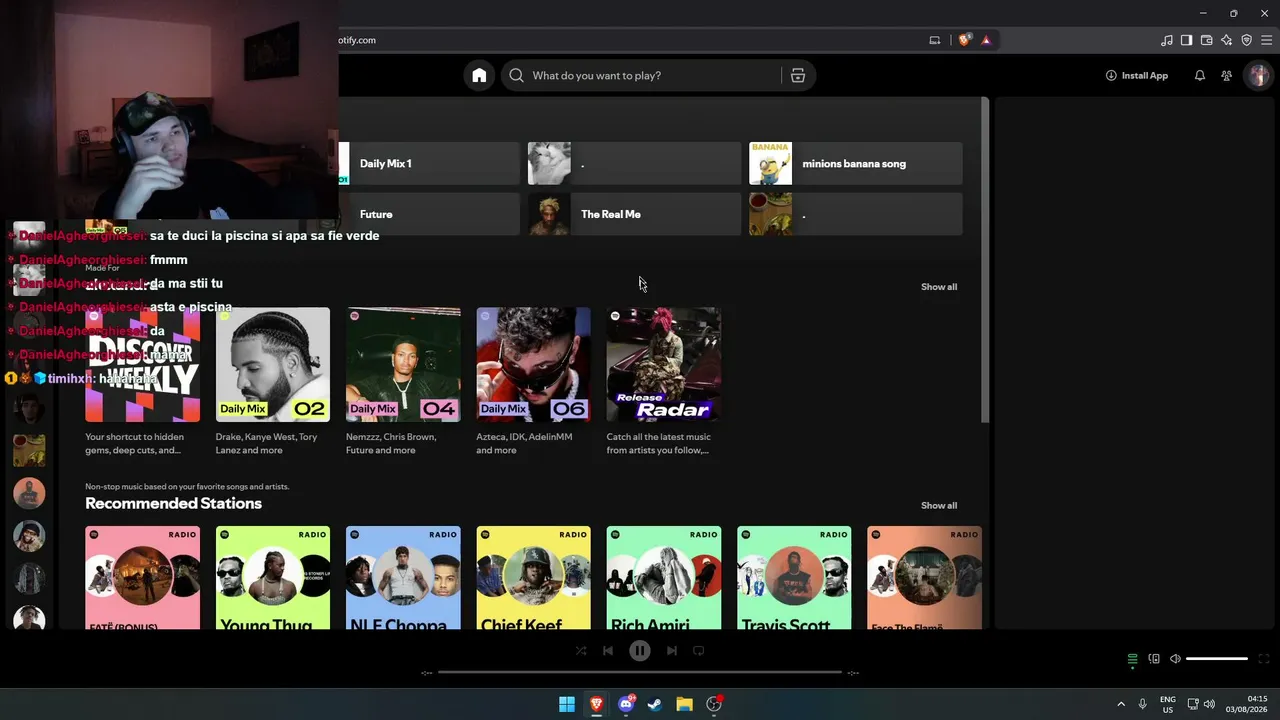This screenshot has width=1280, height=720.
Task: Open the Release Radar playlist cover
Action: tap(663, 365)
